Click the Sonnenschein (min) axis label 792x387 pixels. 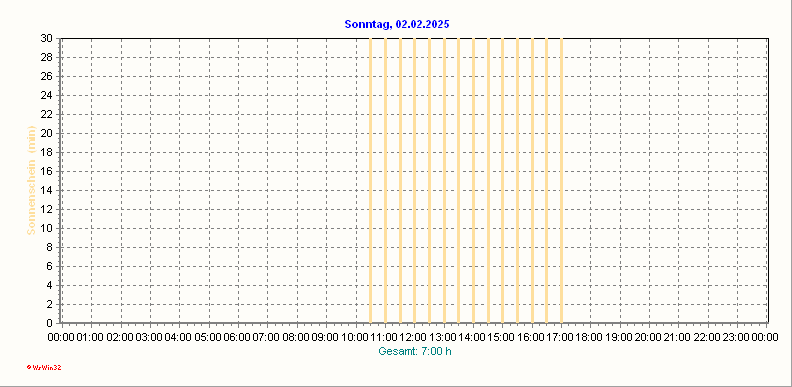(31, 180)
